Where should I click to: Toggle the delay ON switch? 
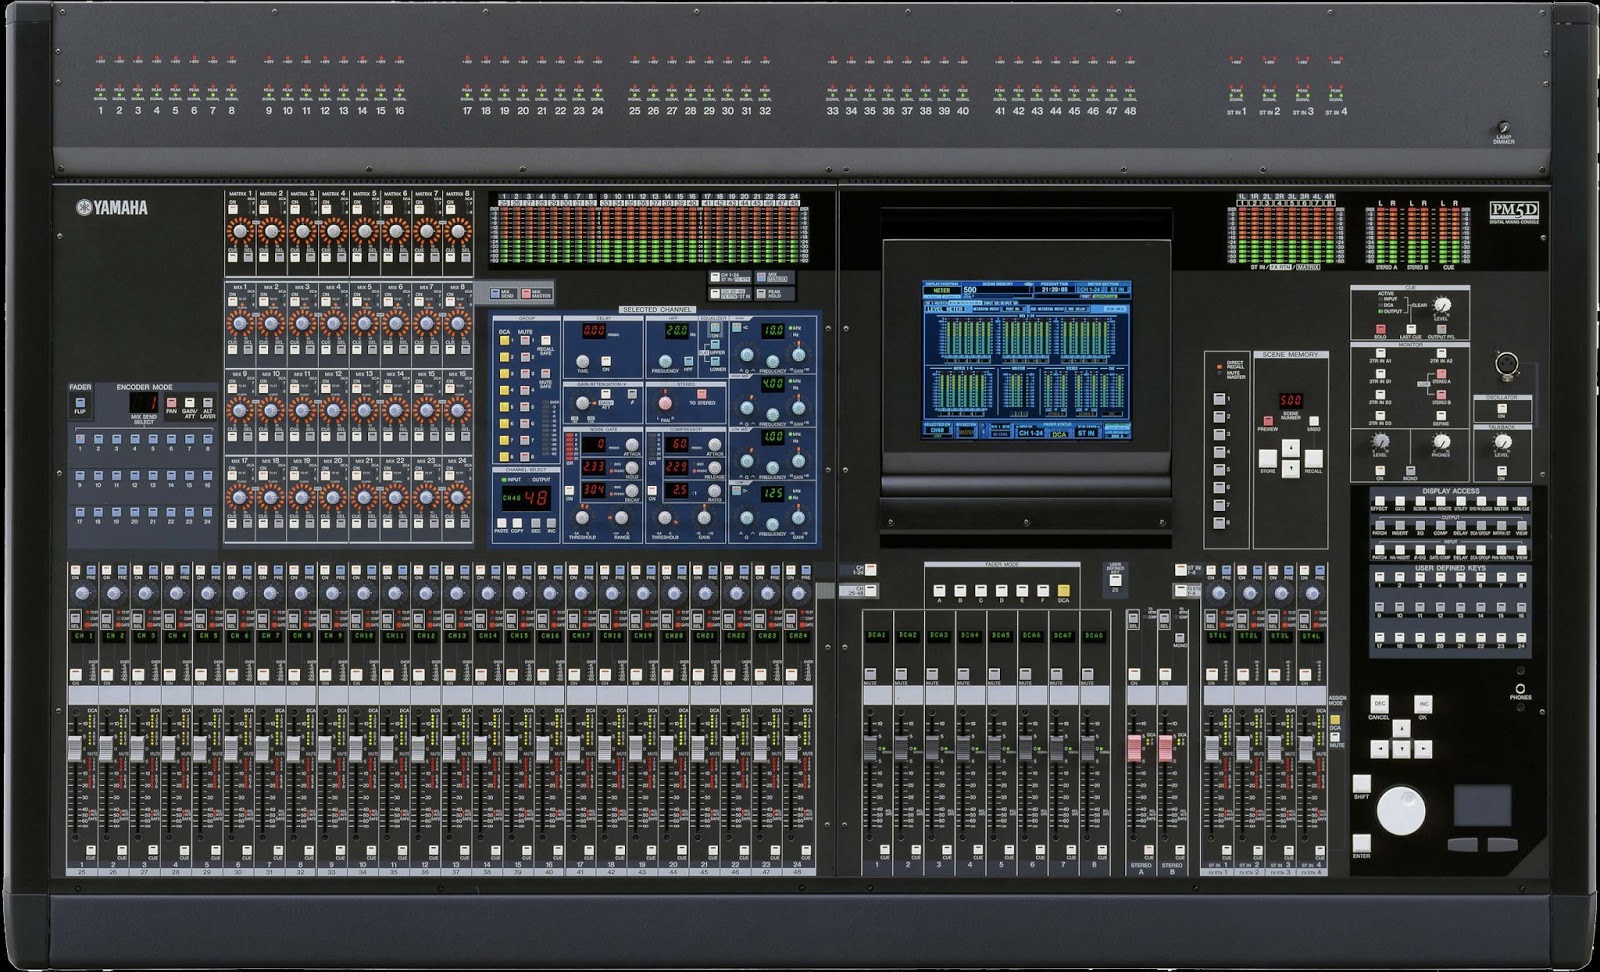tap(606, 360)
